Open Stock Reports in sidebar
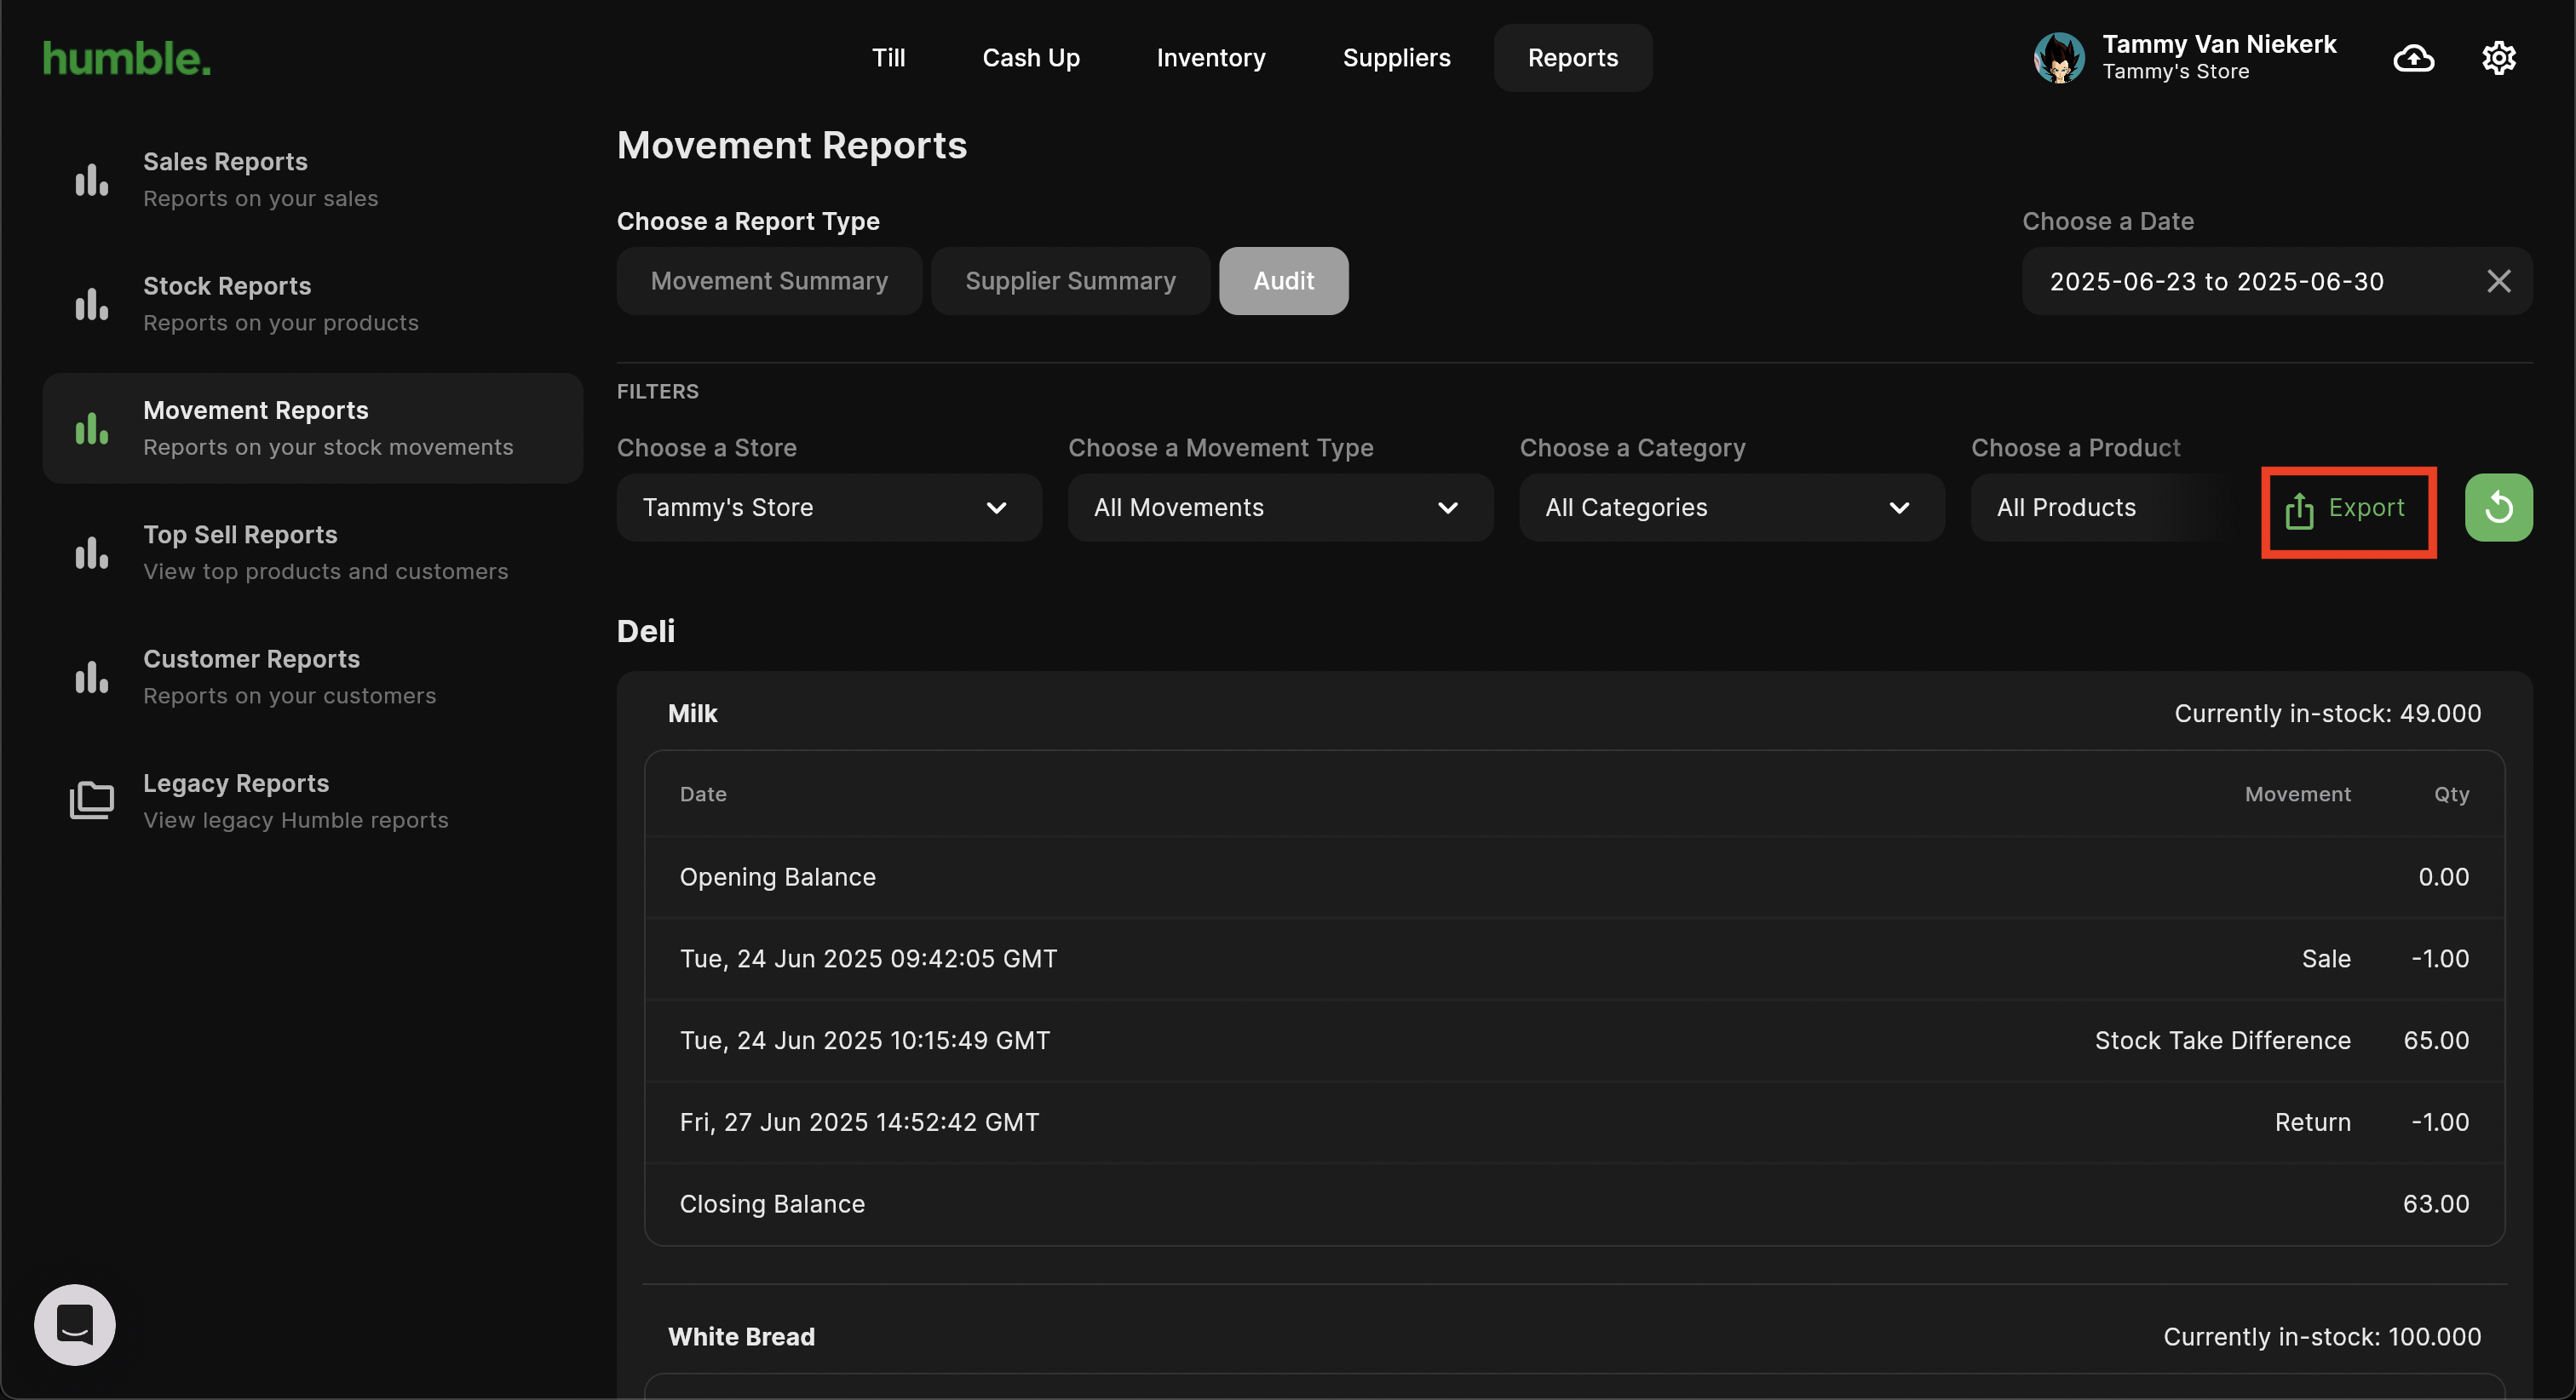This screenshot has height=1400, width=2576. (x=313, y=304)
